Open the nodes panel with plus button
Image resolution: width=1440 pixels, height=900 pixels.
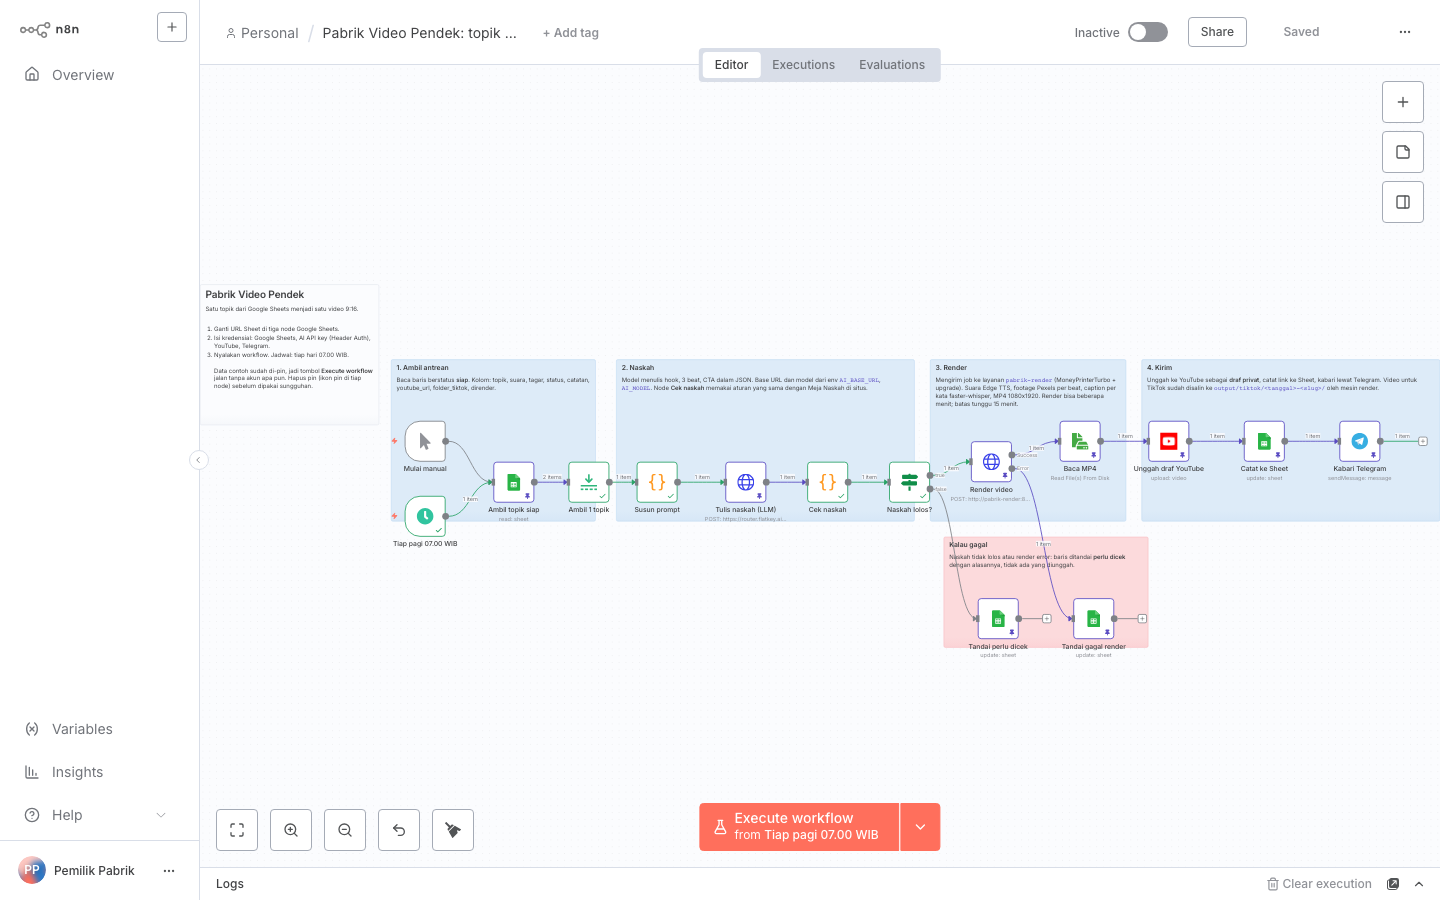click(x=1403, y=102)
